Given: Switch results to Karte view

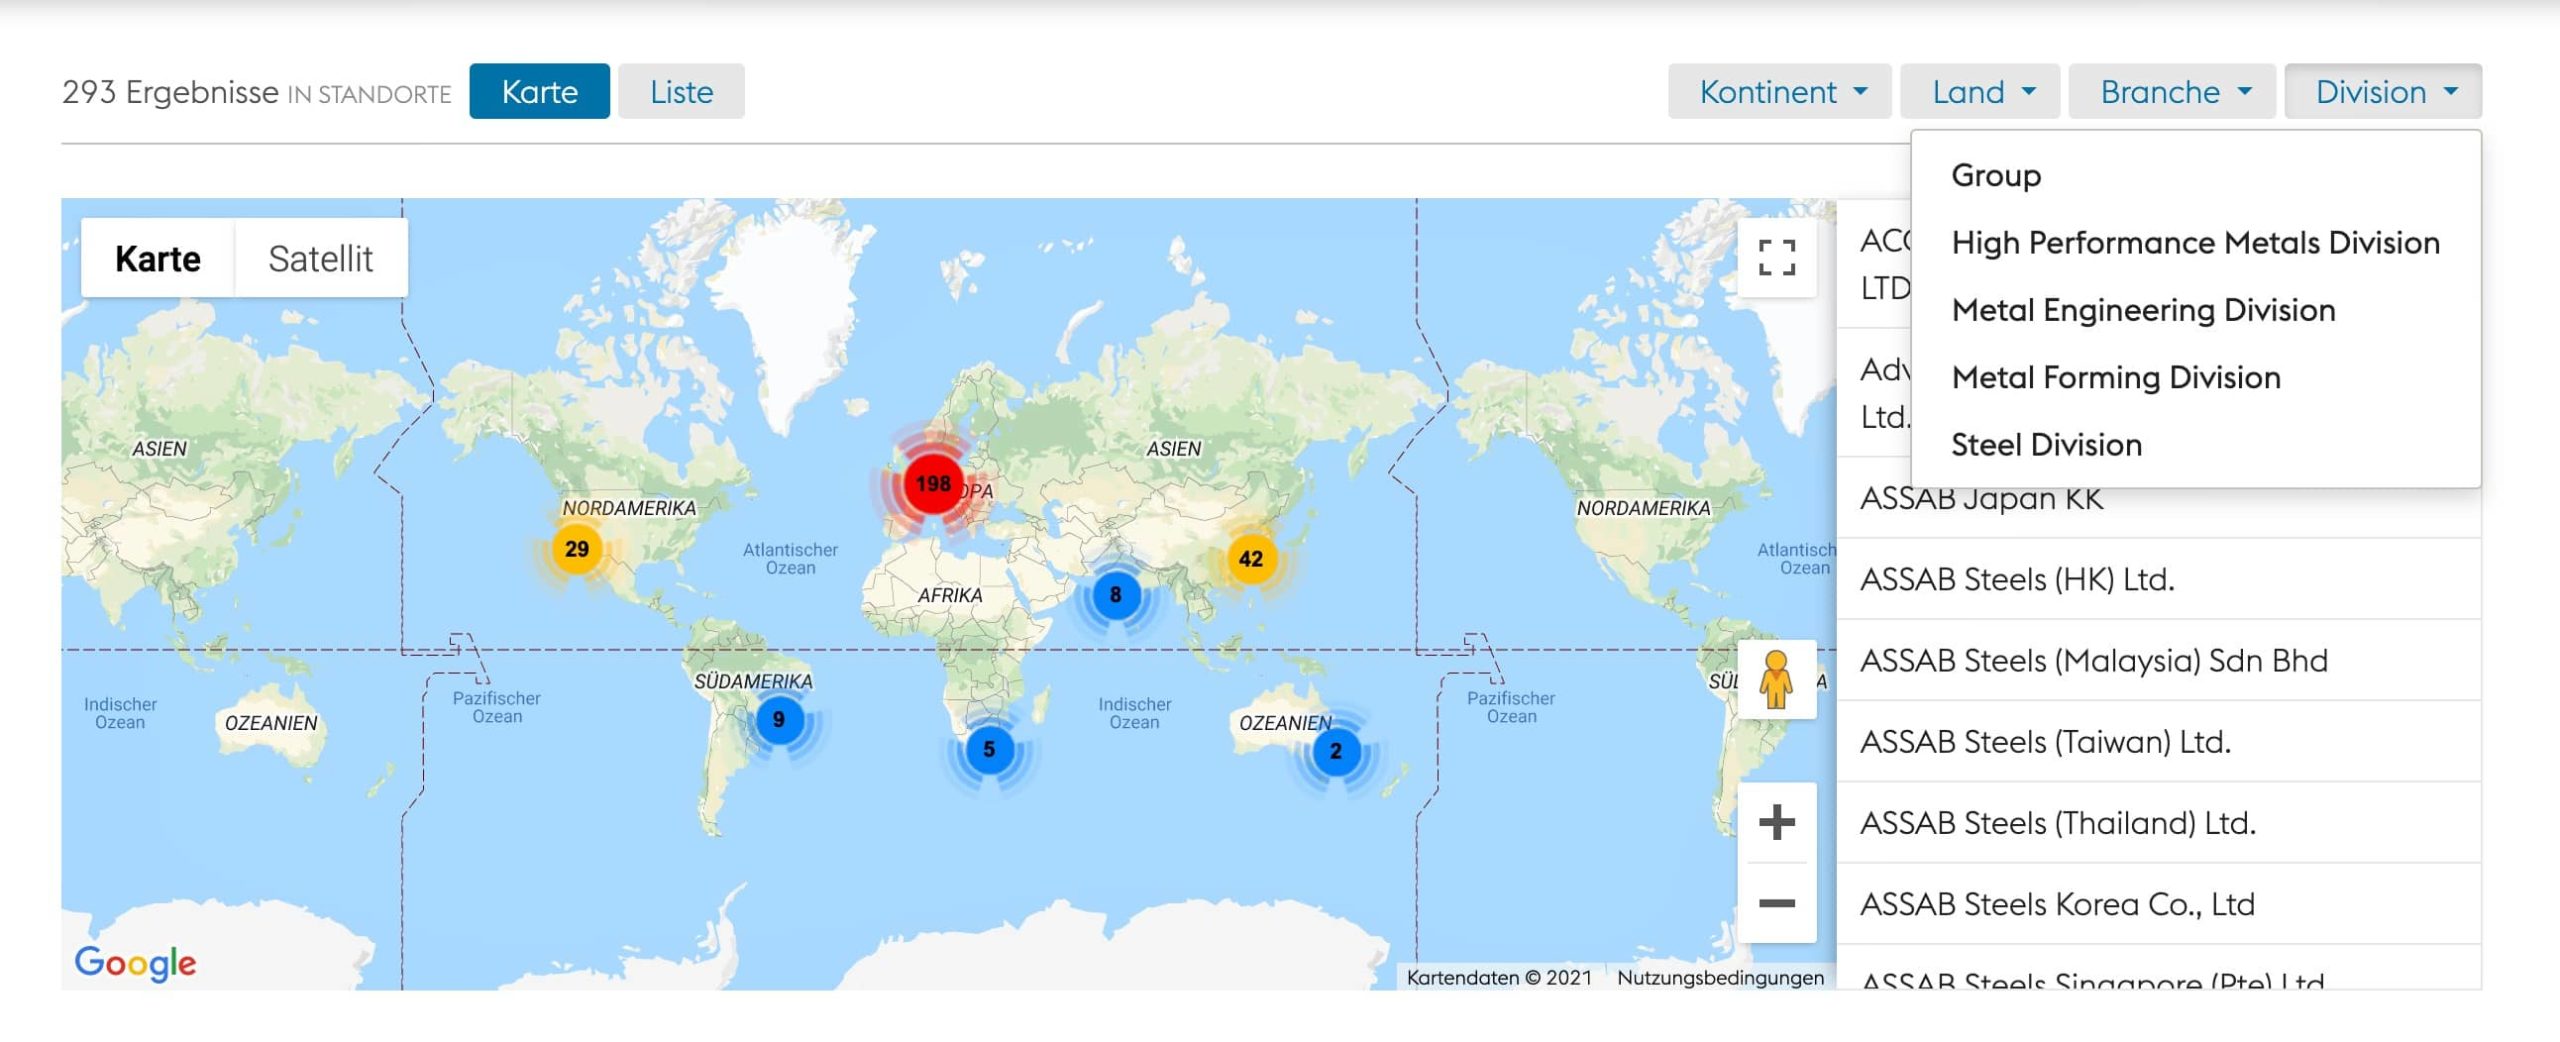Looking at the screenshot, I should pyautogui.click(x=539, y=91).
